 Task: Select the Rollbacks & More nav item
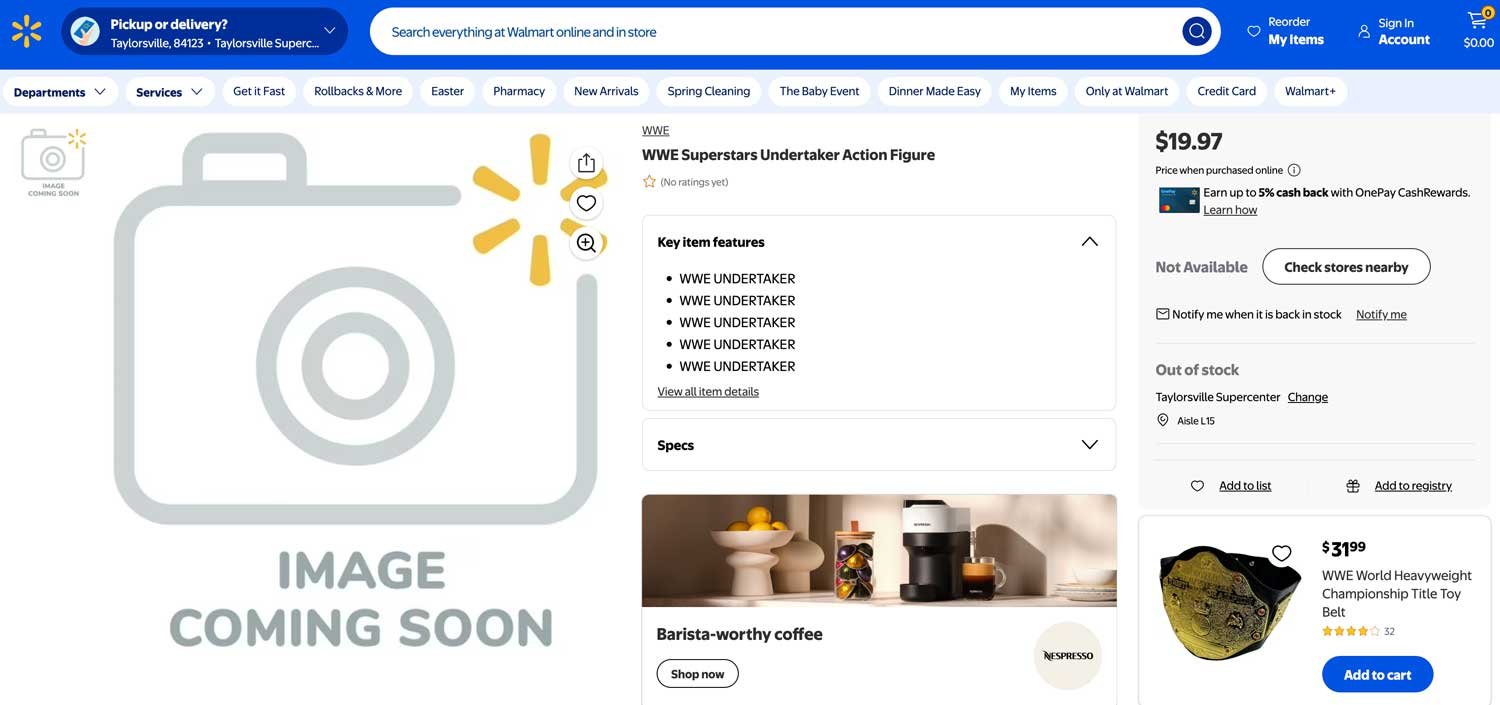(358, 91)
